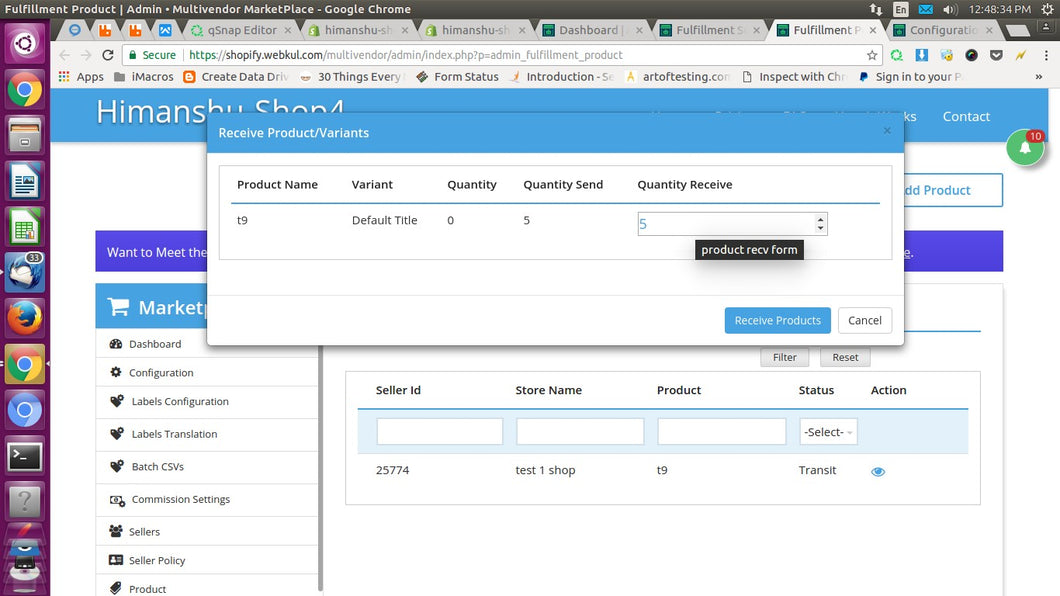Bookmark this page with the star icon

[x=872, y=55]
